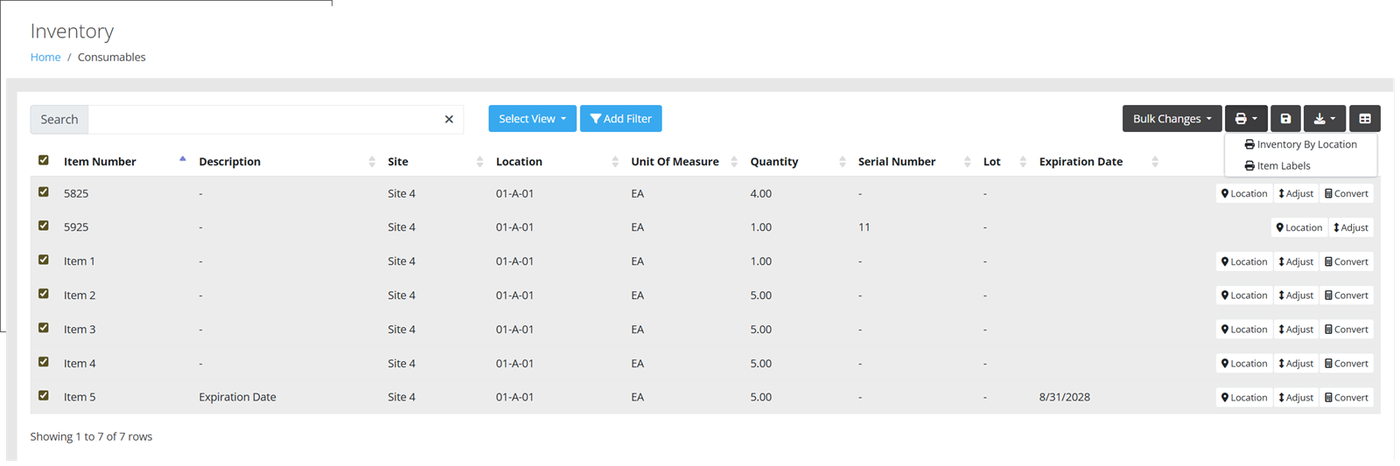This screenshot has width=1400, height=466.
Task: Uncheck the checkbox for Item 5
Action: (43, 396)
